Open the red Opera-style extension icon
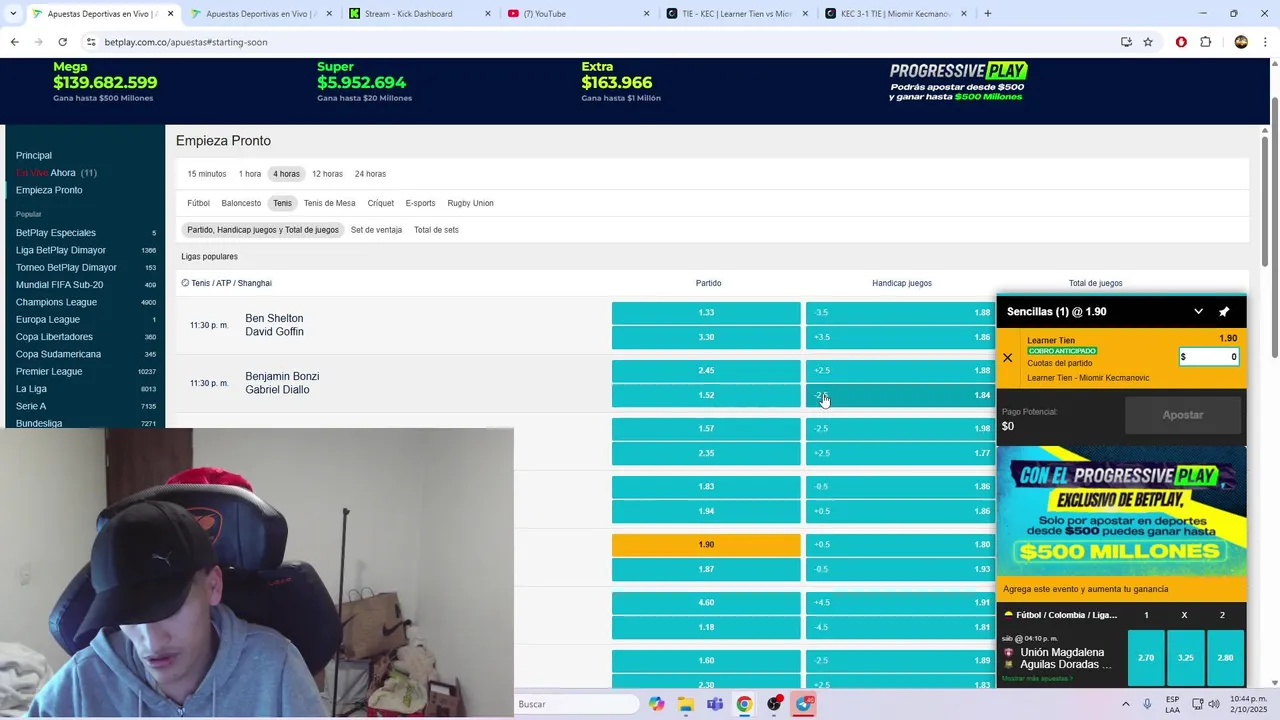1280x720 pixels. 1181,42
